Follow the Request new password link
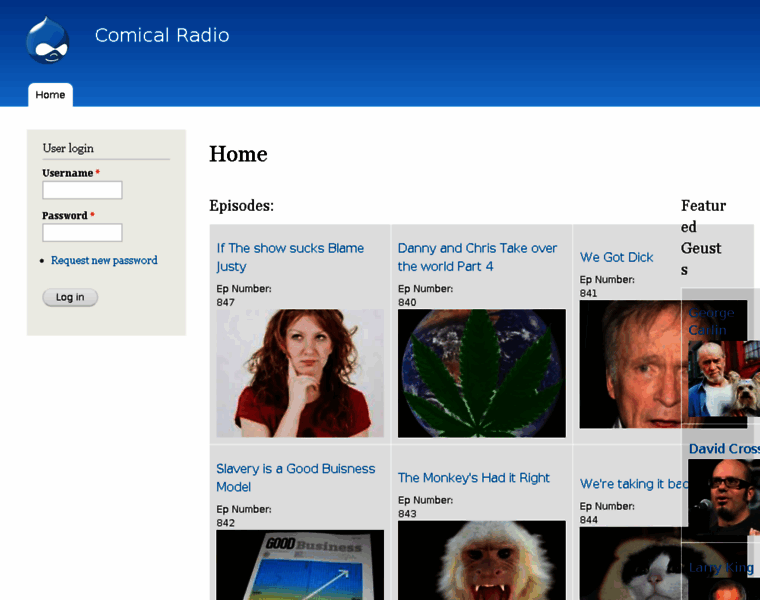The width and height of the screenshot is (760, 600). click(104, 260)
